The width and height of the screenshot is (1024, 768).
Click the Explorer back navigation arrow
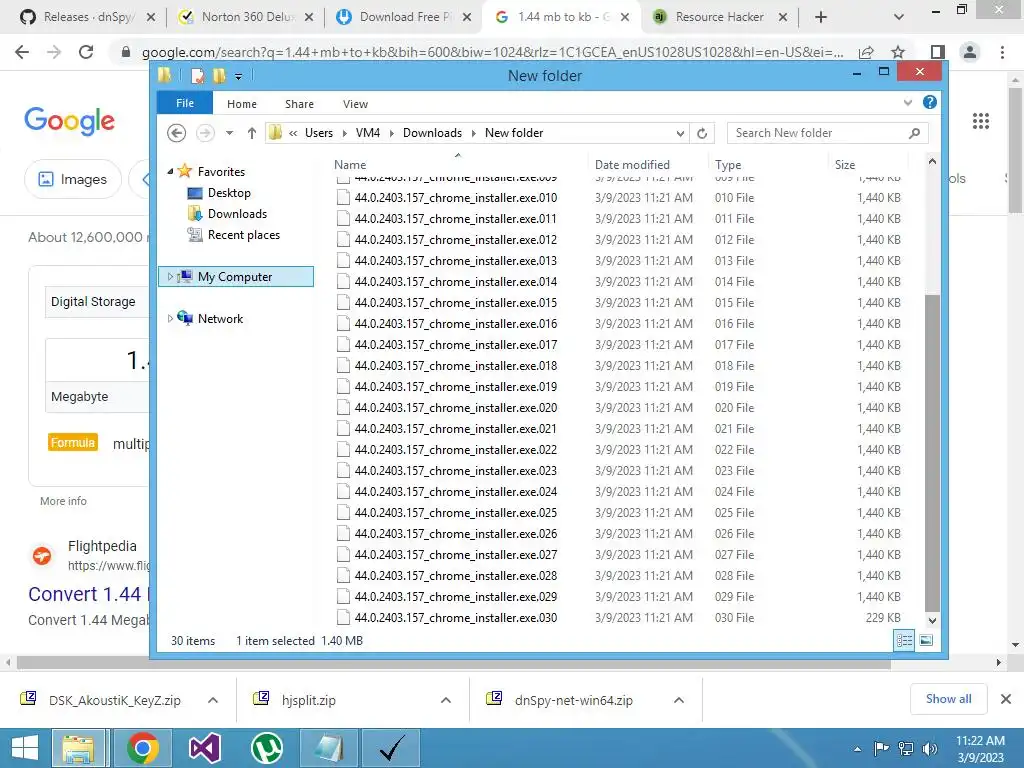(176, 133)
